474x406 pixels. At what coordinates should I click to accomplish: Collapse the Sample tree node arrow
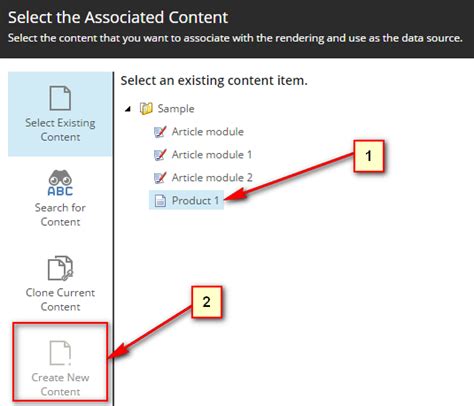(128, 109)
